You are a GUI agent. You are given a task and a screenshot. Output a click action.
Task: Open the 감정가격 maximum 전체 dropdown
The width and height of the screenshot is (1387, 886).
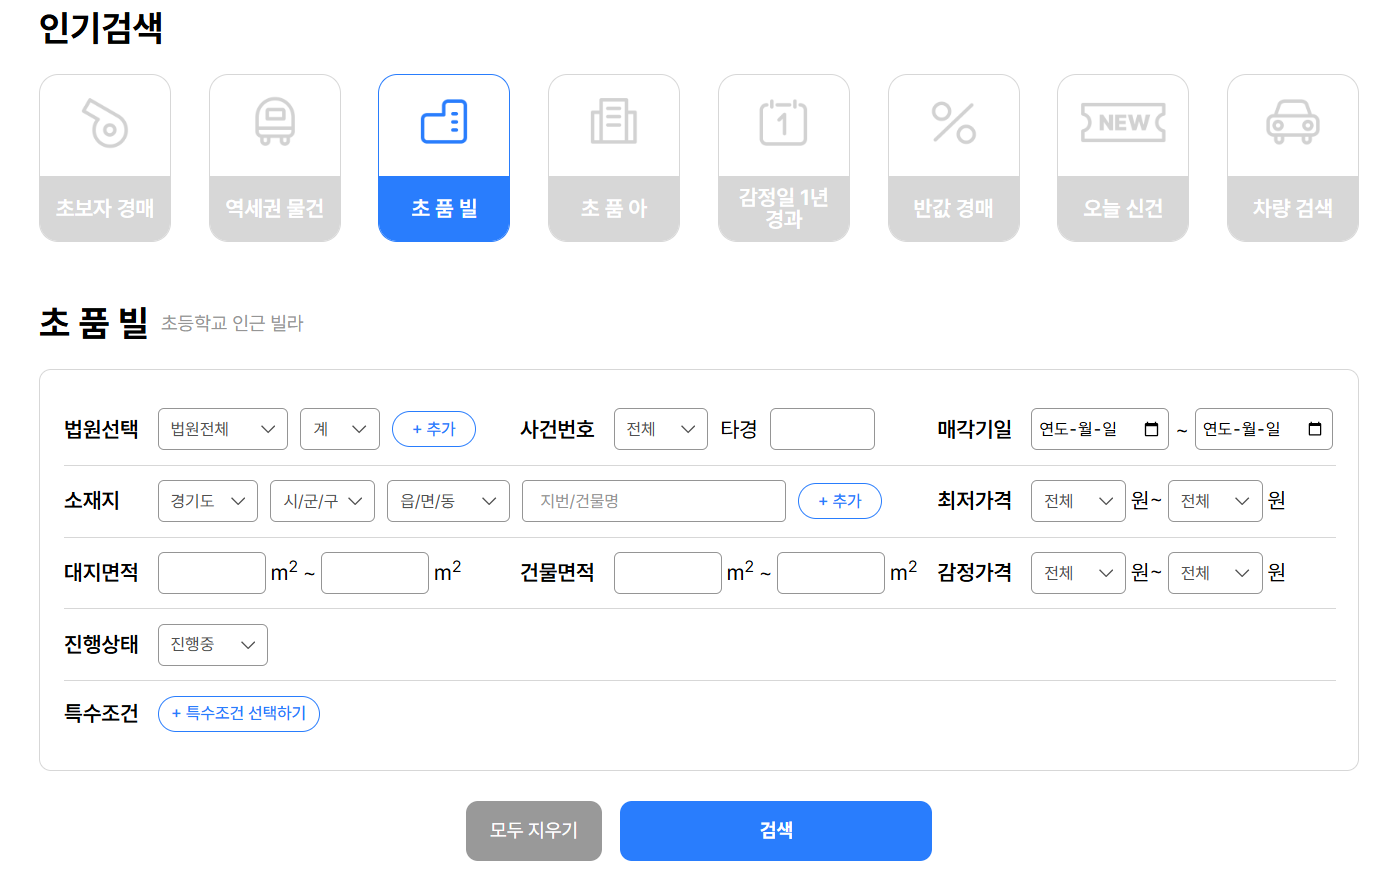1215,573
